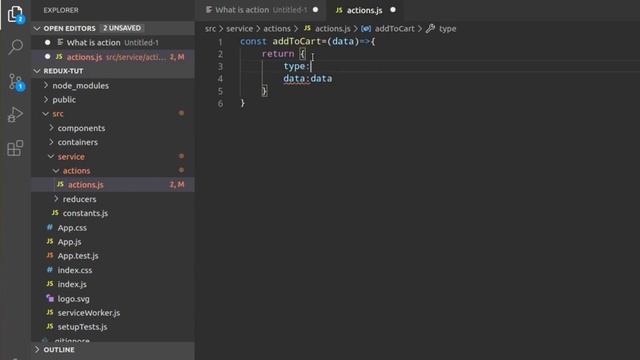
Task: Click the return keyword on line 2
Action: pyautogui.click(x=278, y=54)
